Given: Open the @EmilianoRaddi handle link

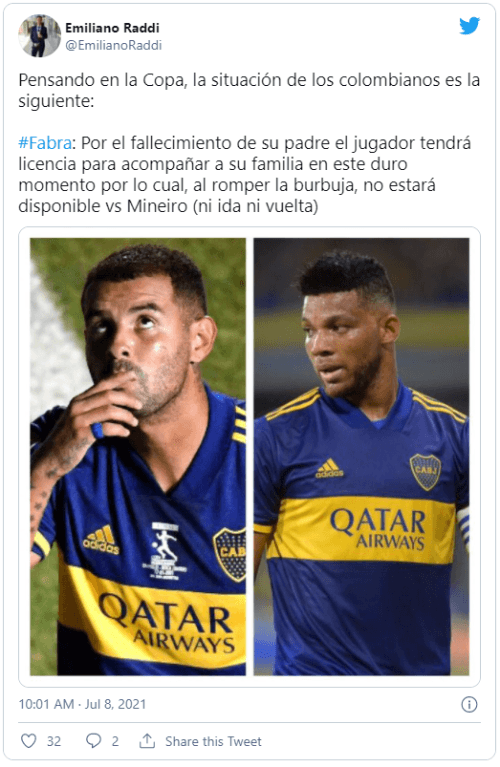Looking at the screenshot, I should 114,45.
